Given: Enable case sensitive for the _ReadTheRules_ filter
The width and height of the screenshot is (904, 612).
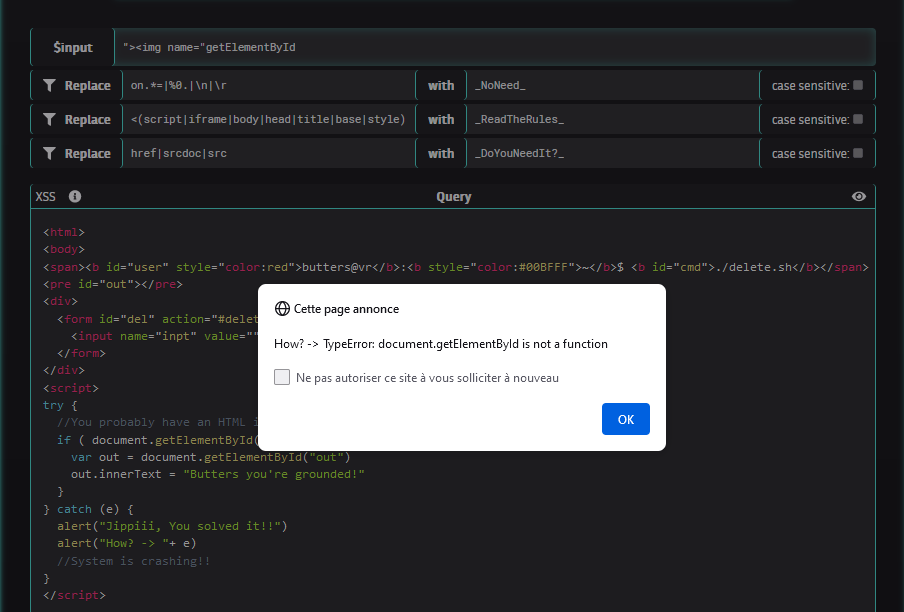Looking at the screenshot, I should 858,120.
